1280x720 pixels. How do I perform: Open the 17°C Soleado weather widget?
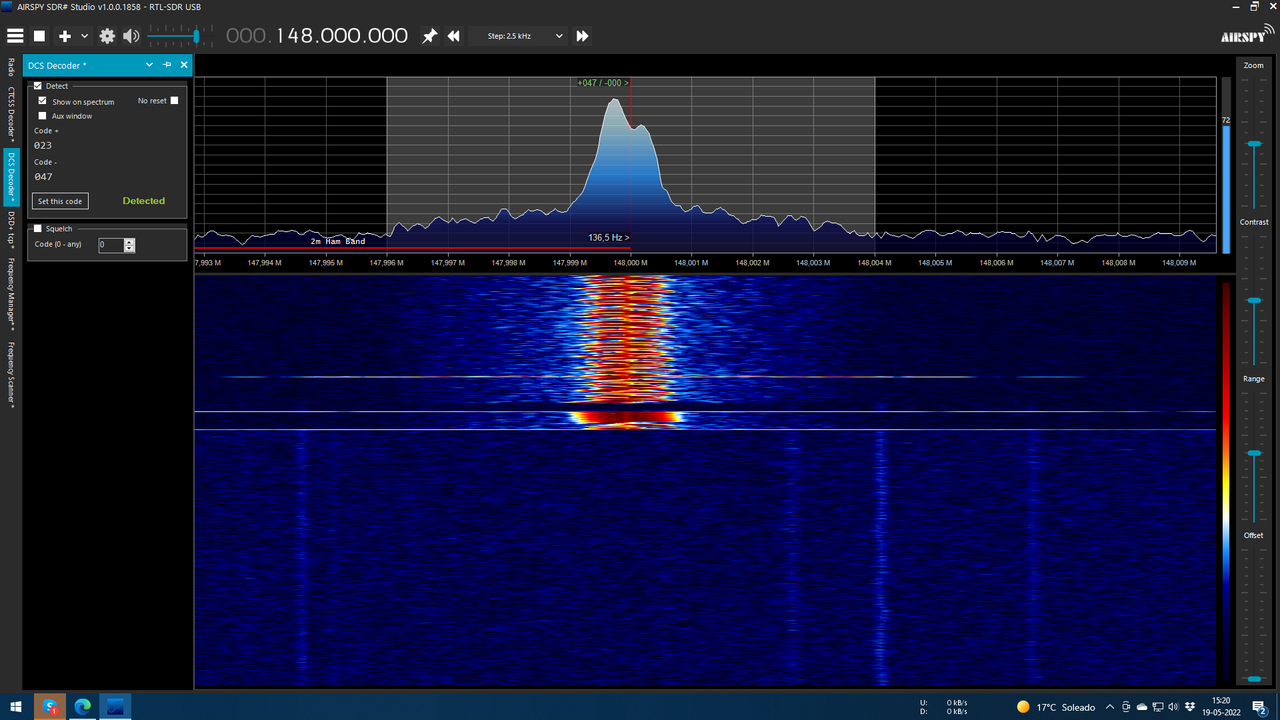(x=1055, y=707)
